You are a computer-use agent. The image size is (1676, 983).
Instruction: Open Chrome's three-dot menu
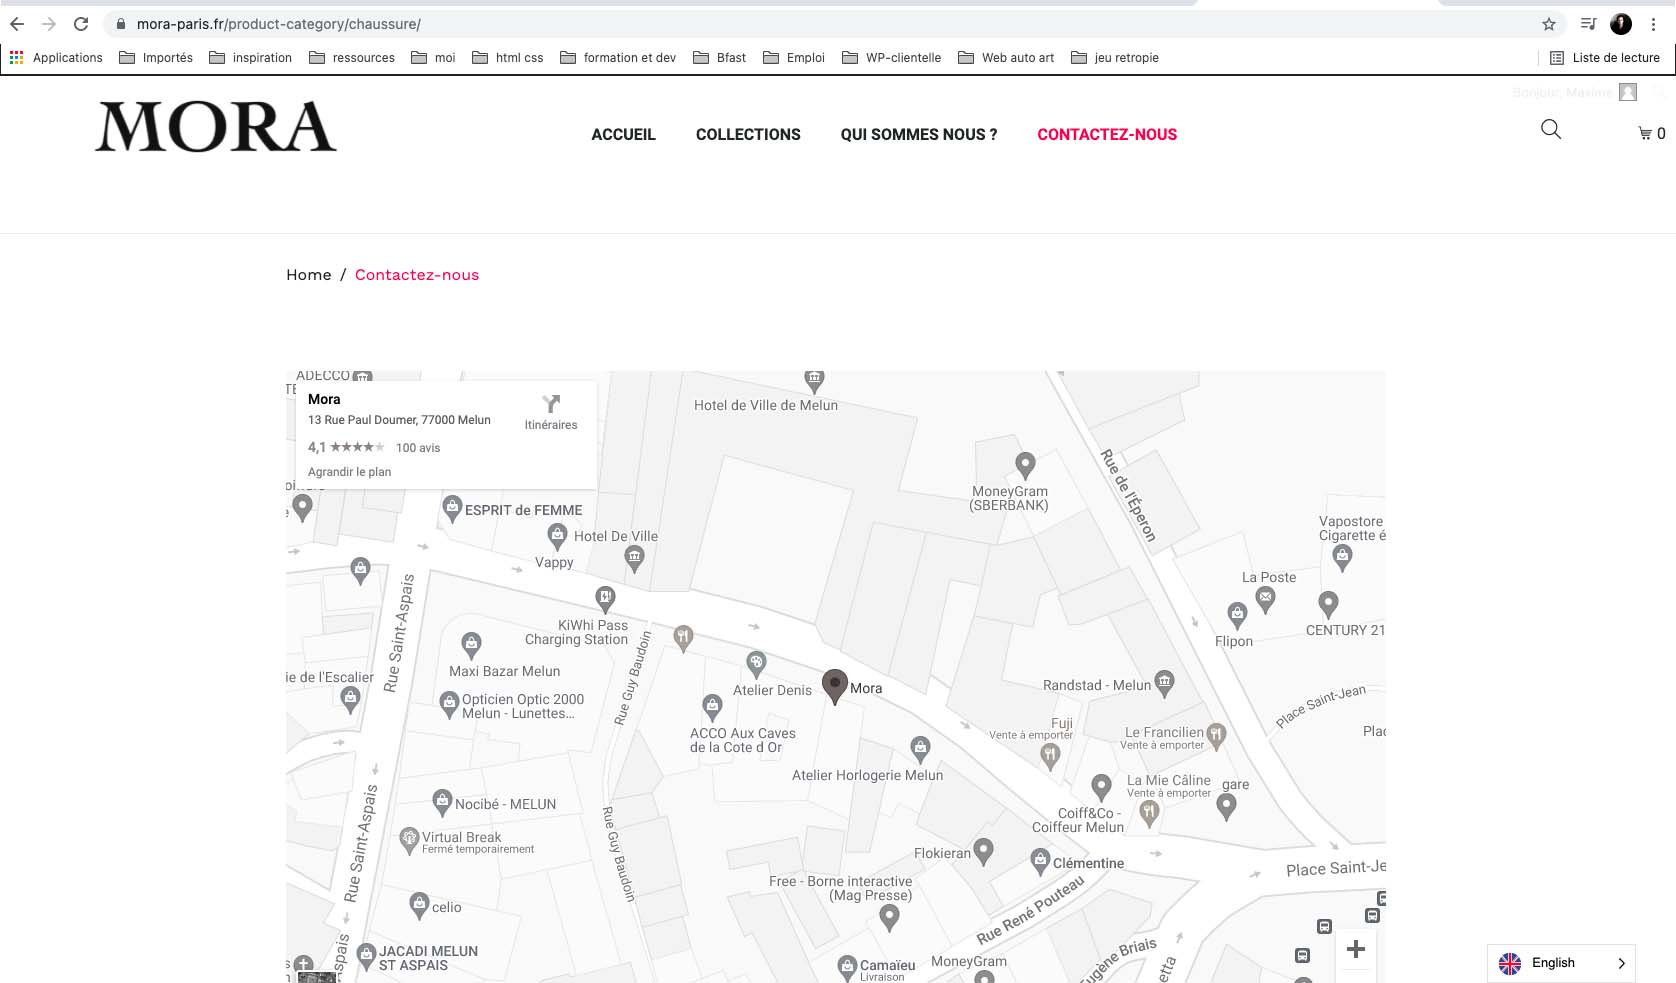[1654, 24]
